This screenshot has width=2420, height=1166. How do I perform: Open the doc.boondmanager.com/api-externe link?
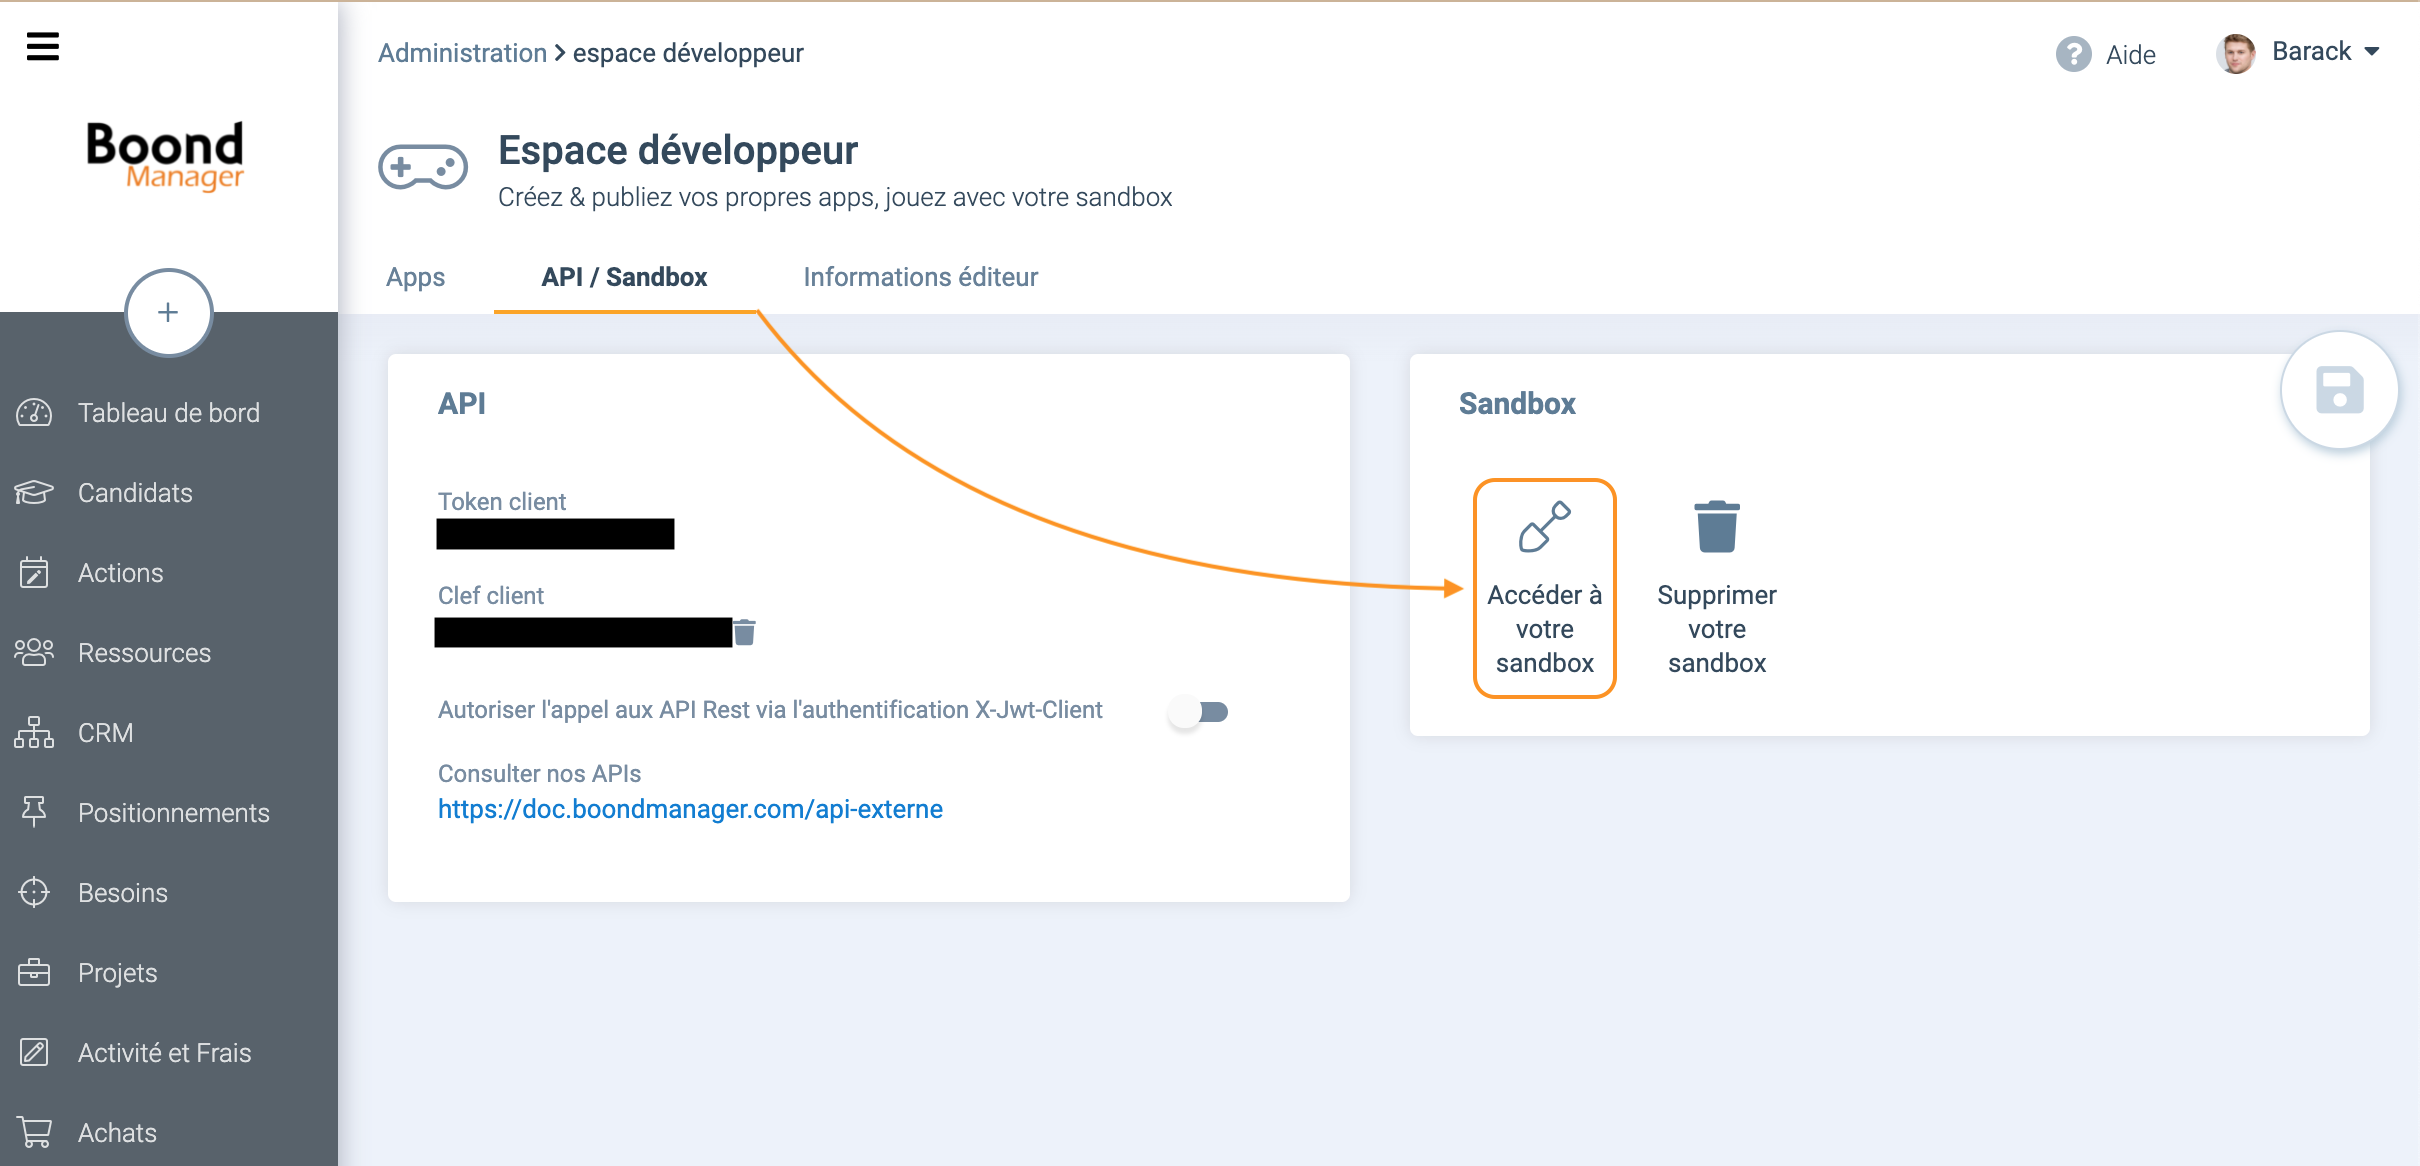click(690, 809)
